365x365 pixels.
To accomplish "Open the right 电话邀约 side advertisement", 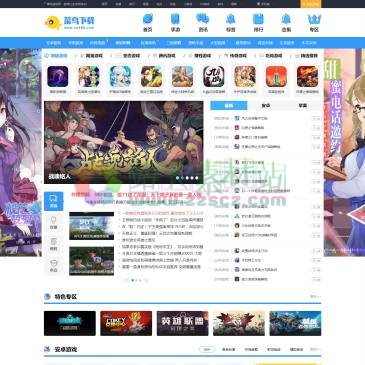I will click(x=344, y=152).
